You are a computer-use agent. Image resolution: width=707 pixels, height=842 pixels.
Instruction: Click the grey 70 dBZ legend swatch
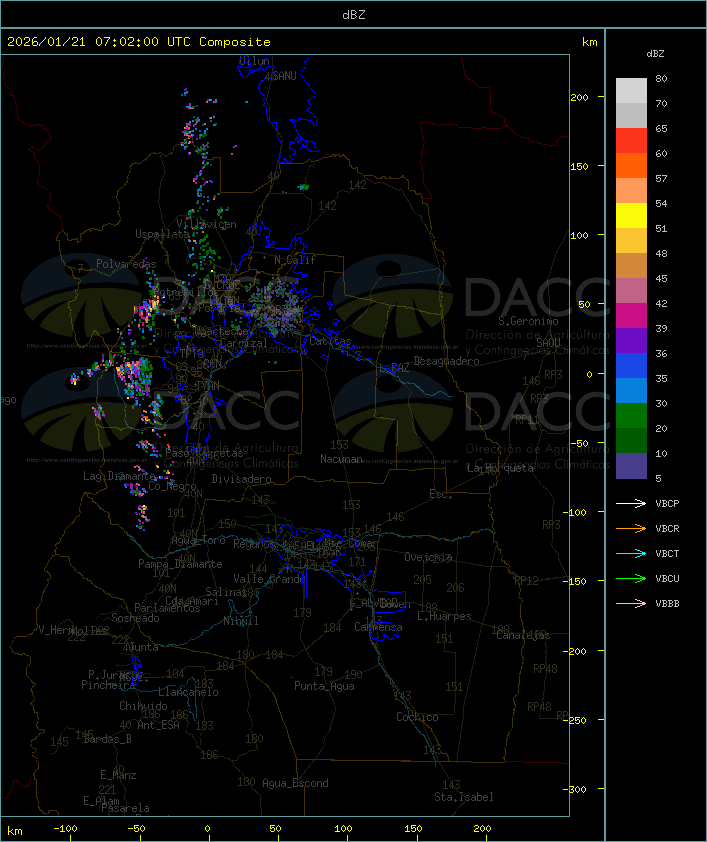point(631,90)
